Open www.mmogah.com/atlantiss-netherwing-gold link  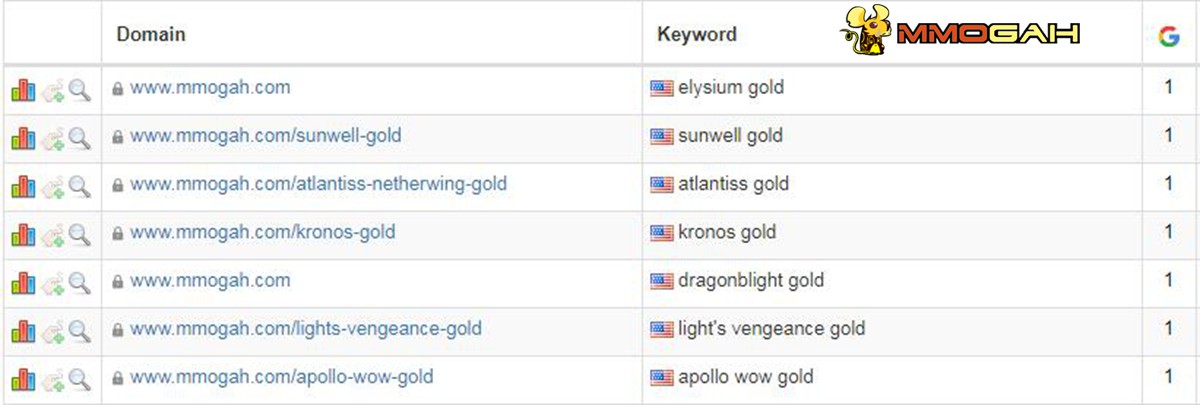pos(318,184)
